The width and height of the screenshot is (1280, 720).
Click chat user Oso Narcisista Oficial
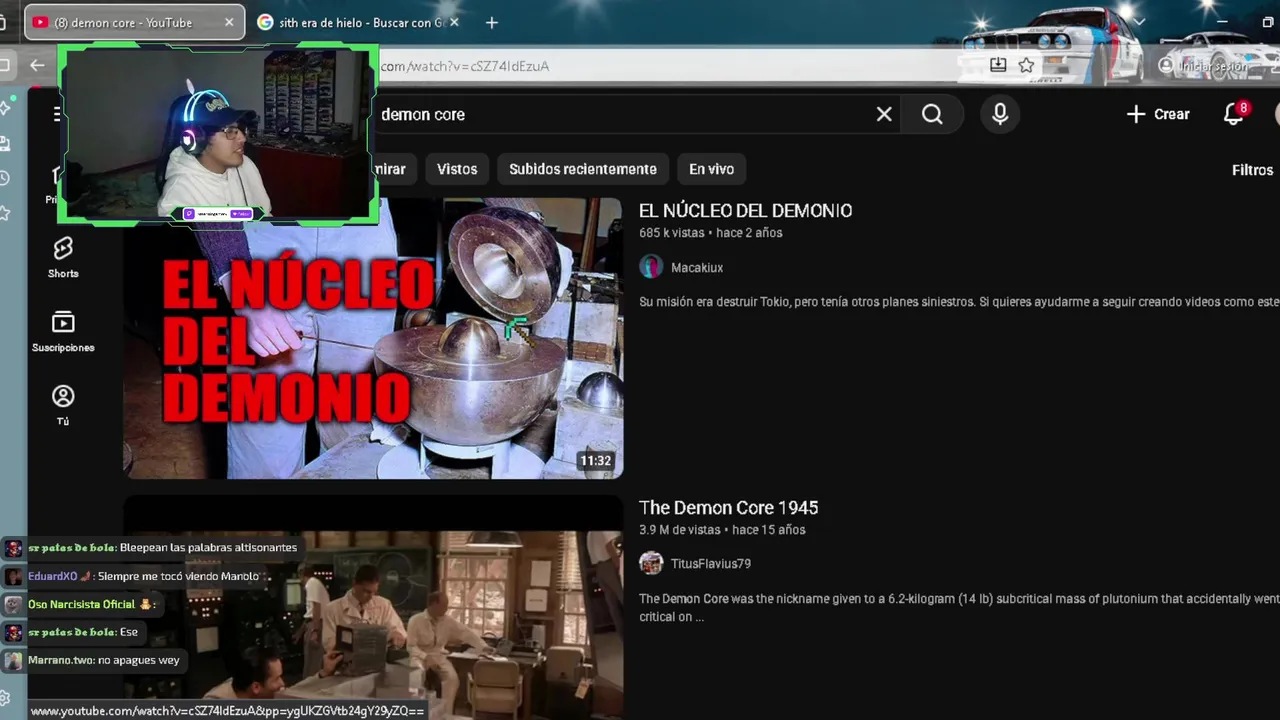(x=82, y=604)
